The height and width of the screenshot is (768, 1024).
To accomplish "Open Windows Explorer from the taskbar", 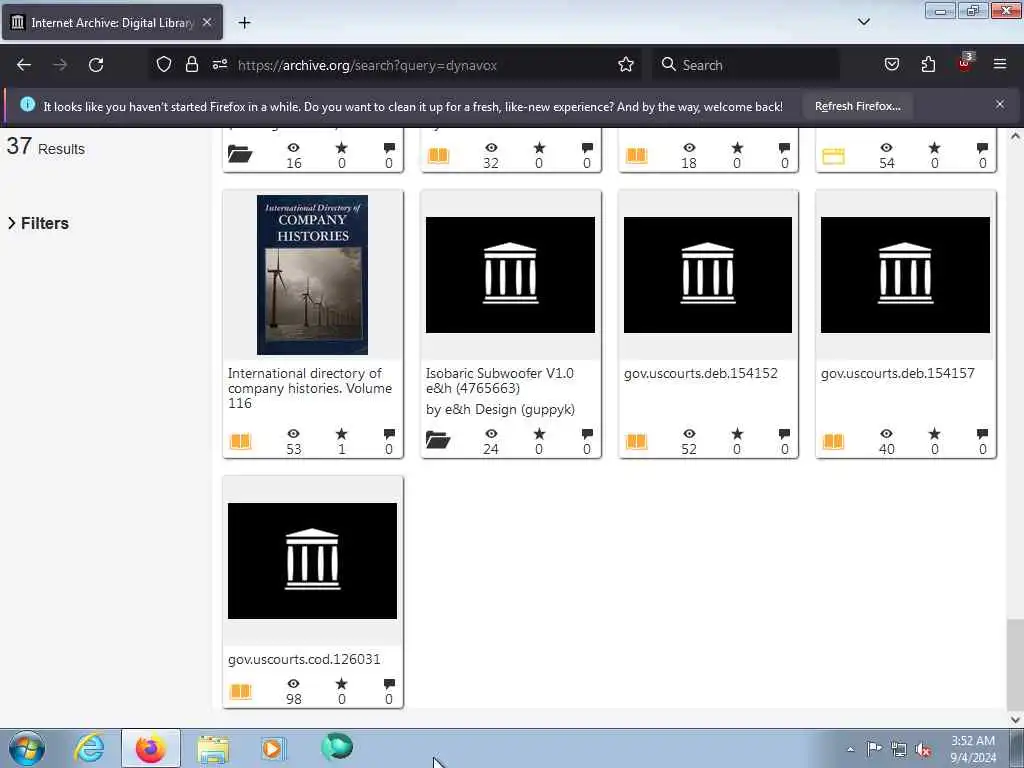I will point(213,748).
